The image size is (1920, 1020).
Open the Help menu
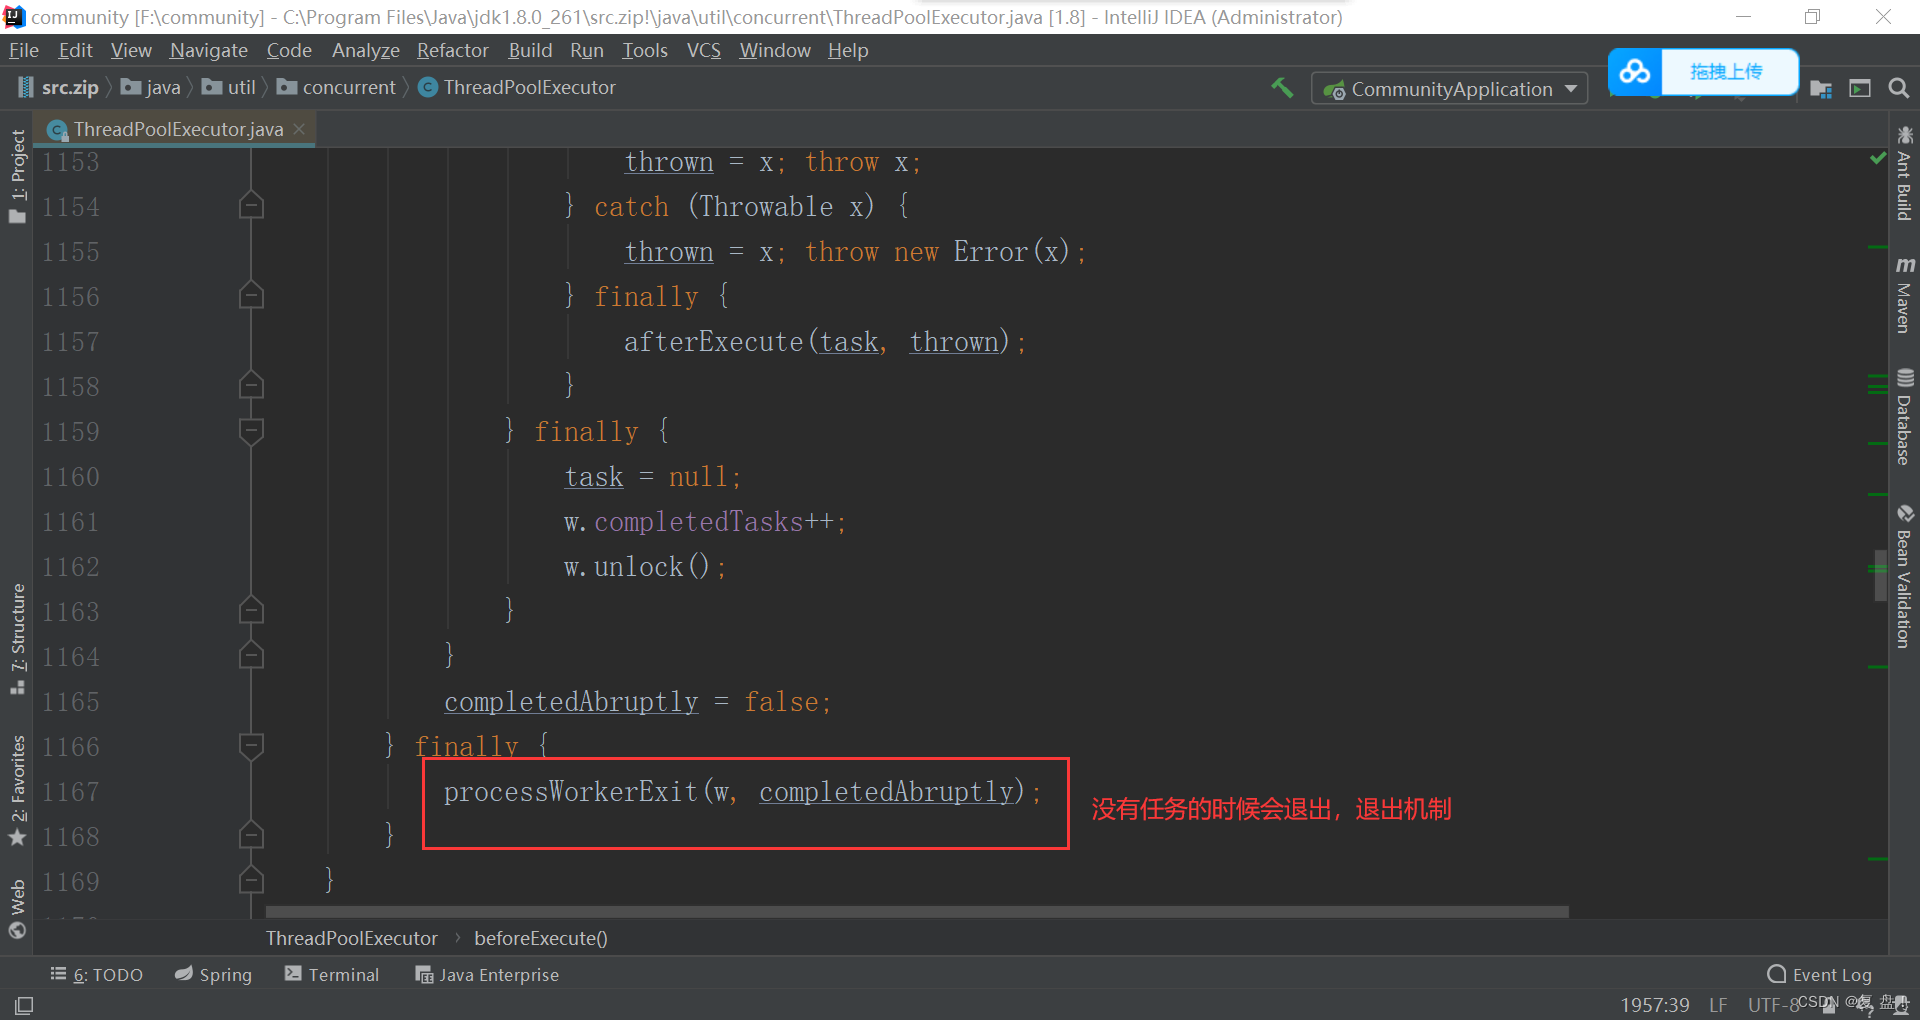[848, 51]
